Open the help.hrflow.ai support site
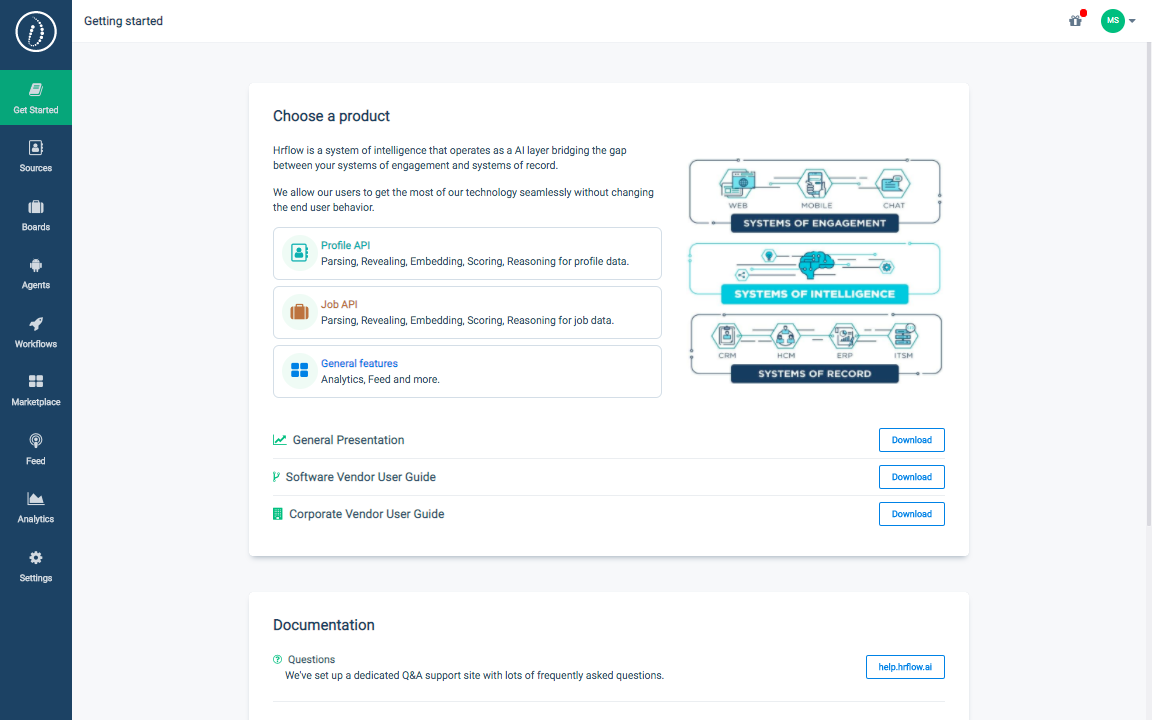 904,667
